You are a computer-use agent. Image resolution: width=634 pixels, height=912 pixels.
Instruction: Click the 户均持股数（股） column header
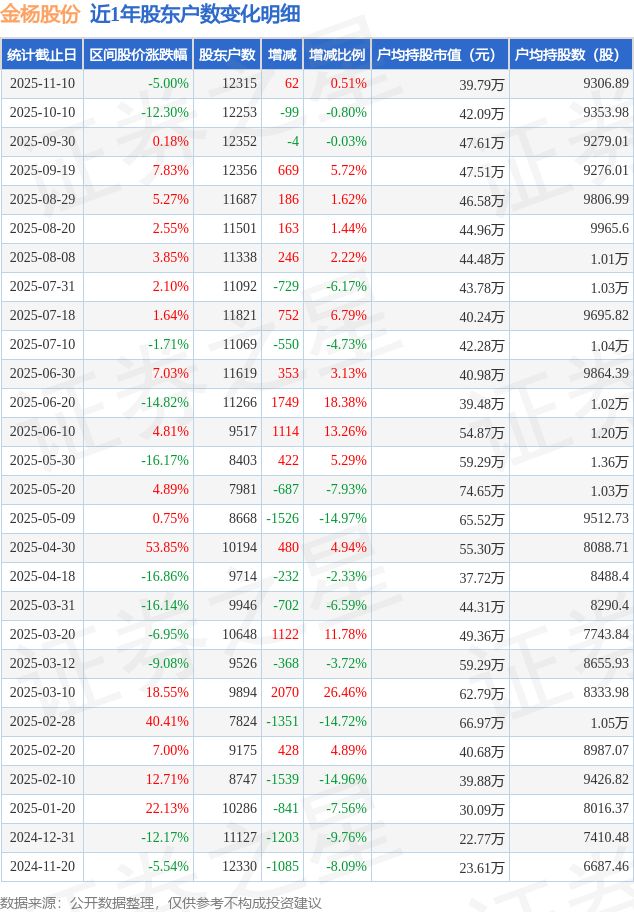pos(571,55)
